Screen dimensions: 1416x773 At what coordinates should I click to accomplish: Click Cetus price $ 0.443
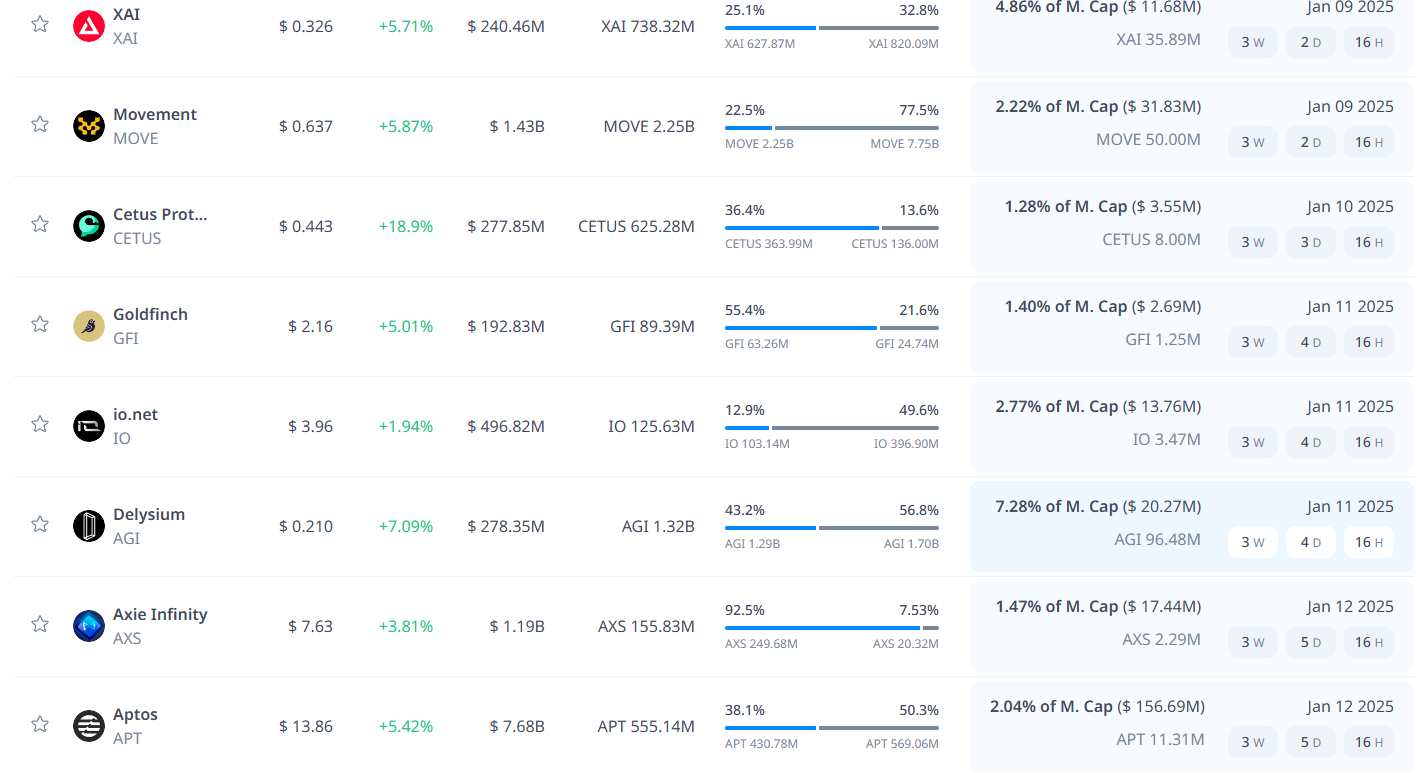tap(306, 226)
